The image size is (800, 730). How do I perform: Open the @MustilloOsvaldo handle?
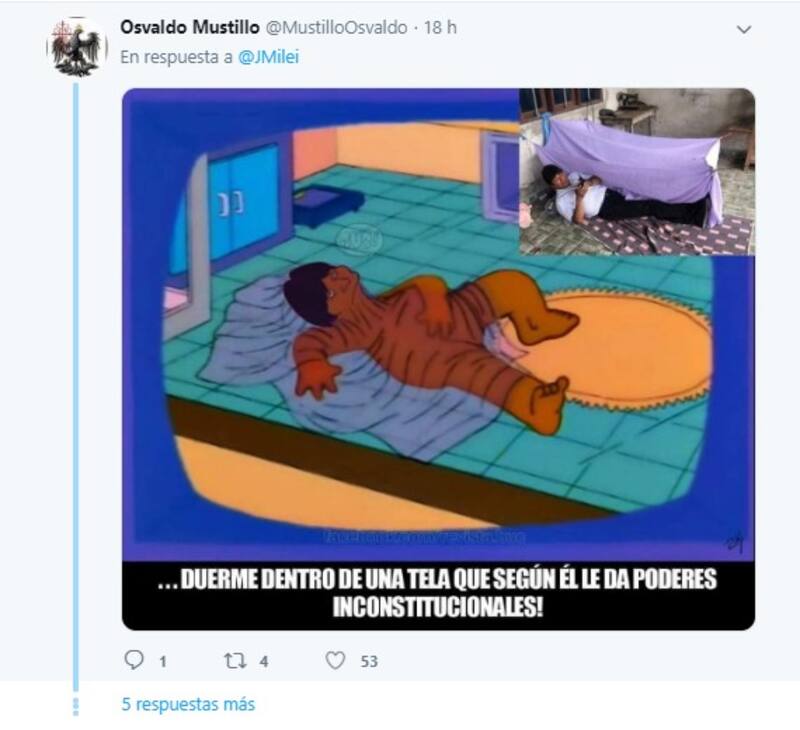[337, 28]
